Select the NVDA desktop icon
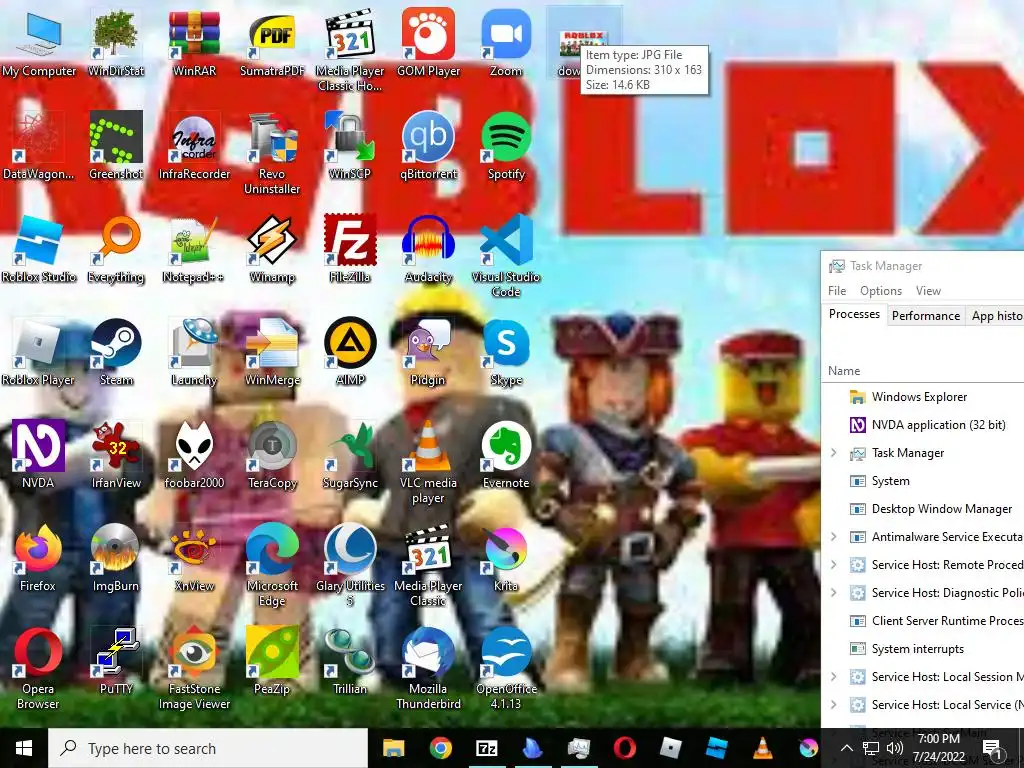This screenshot has width=1024, height=768. click(x=39, y=455)
